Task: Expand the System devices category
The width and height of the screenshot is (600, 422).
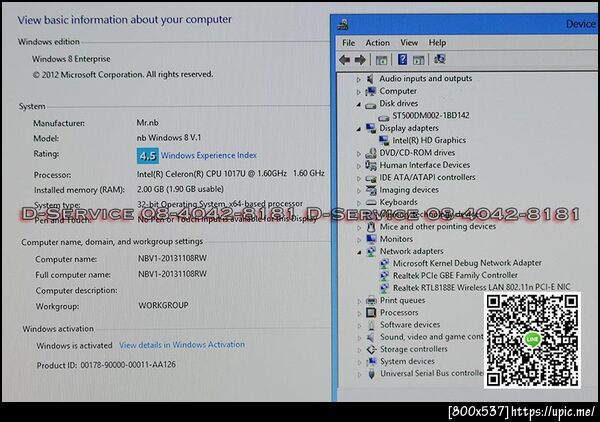Action: pyautogui.click(x=359, y=362)
